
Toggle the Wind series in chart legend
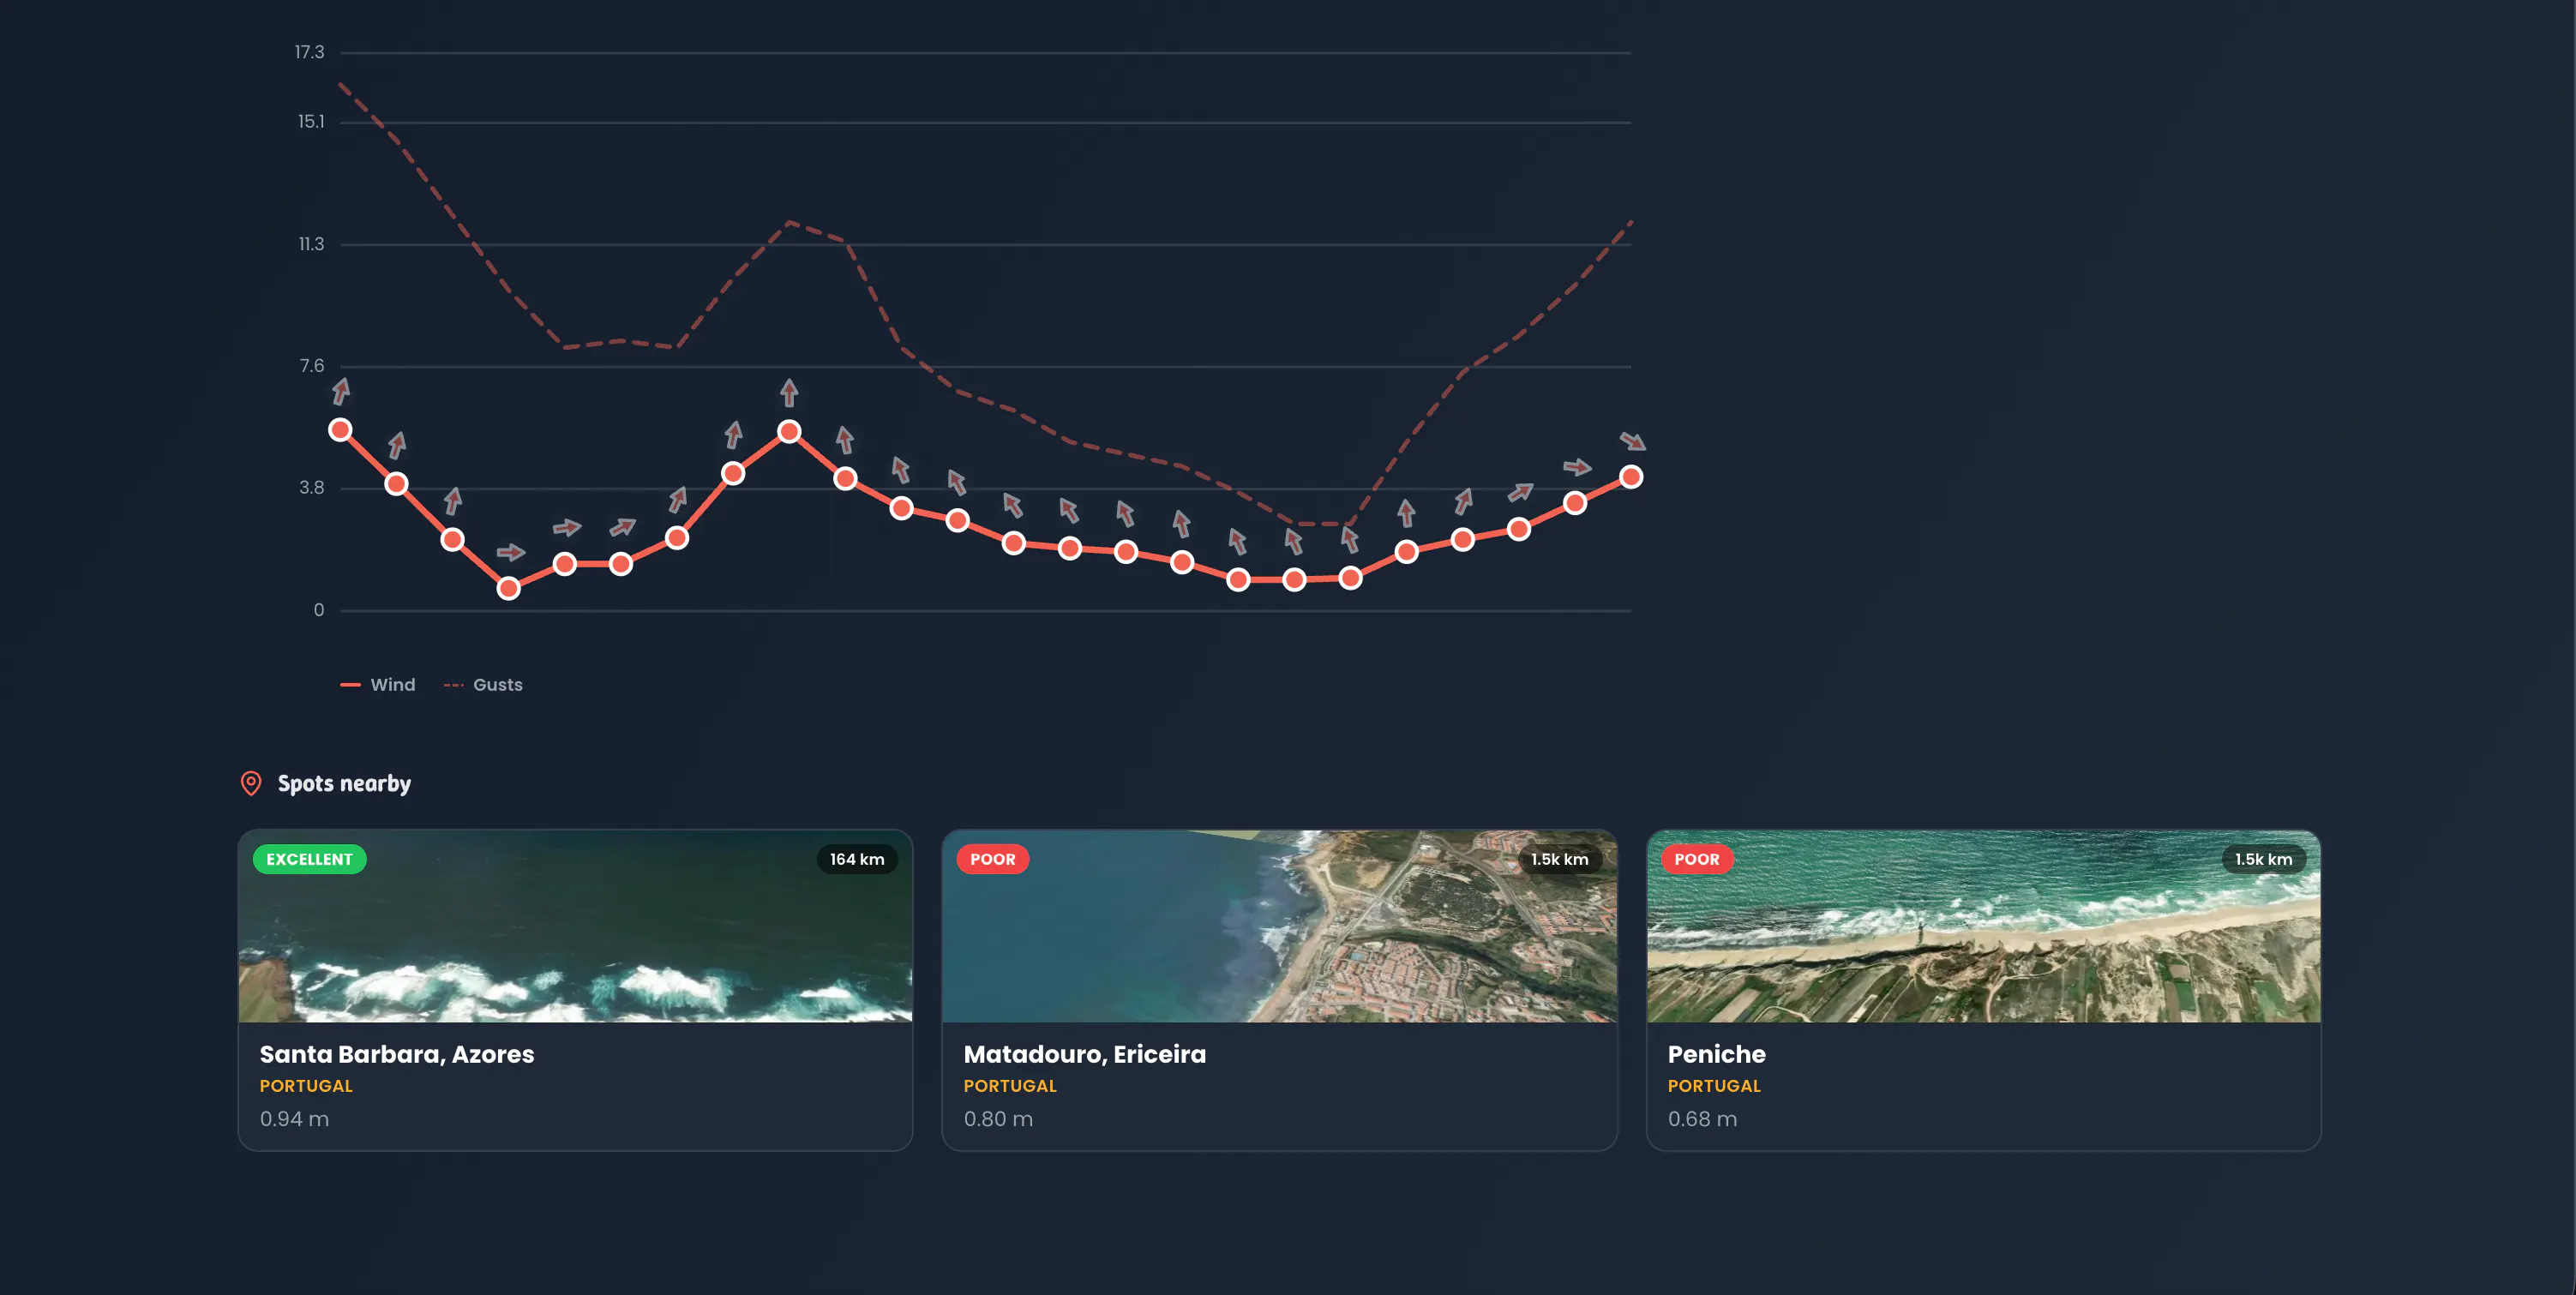(377, 685)
